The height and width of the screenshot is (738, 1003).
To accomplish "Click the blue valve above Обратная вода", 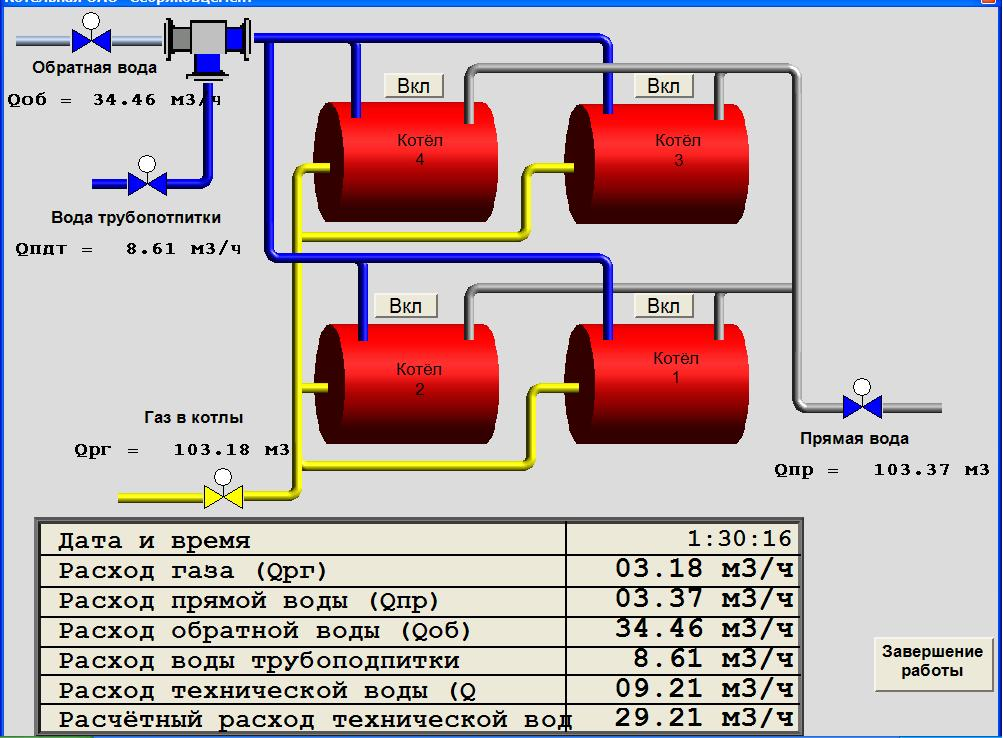I will [91, 40].
